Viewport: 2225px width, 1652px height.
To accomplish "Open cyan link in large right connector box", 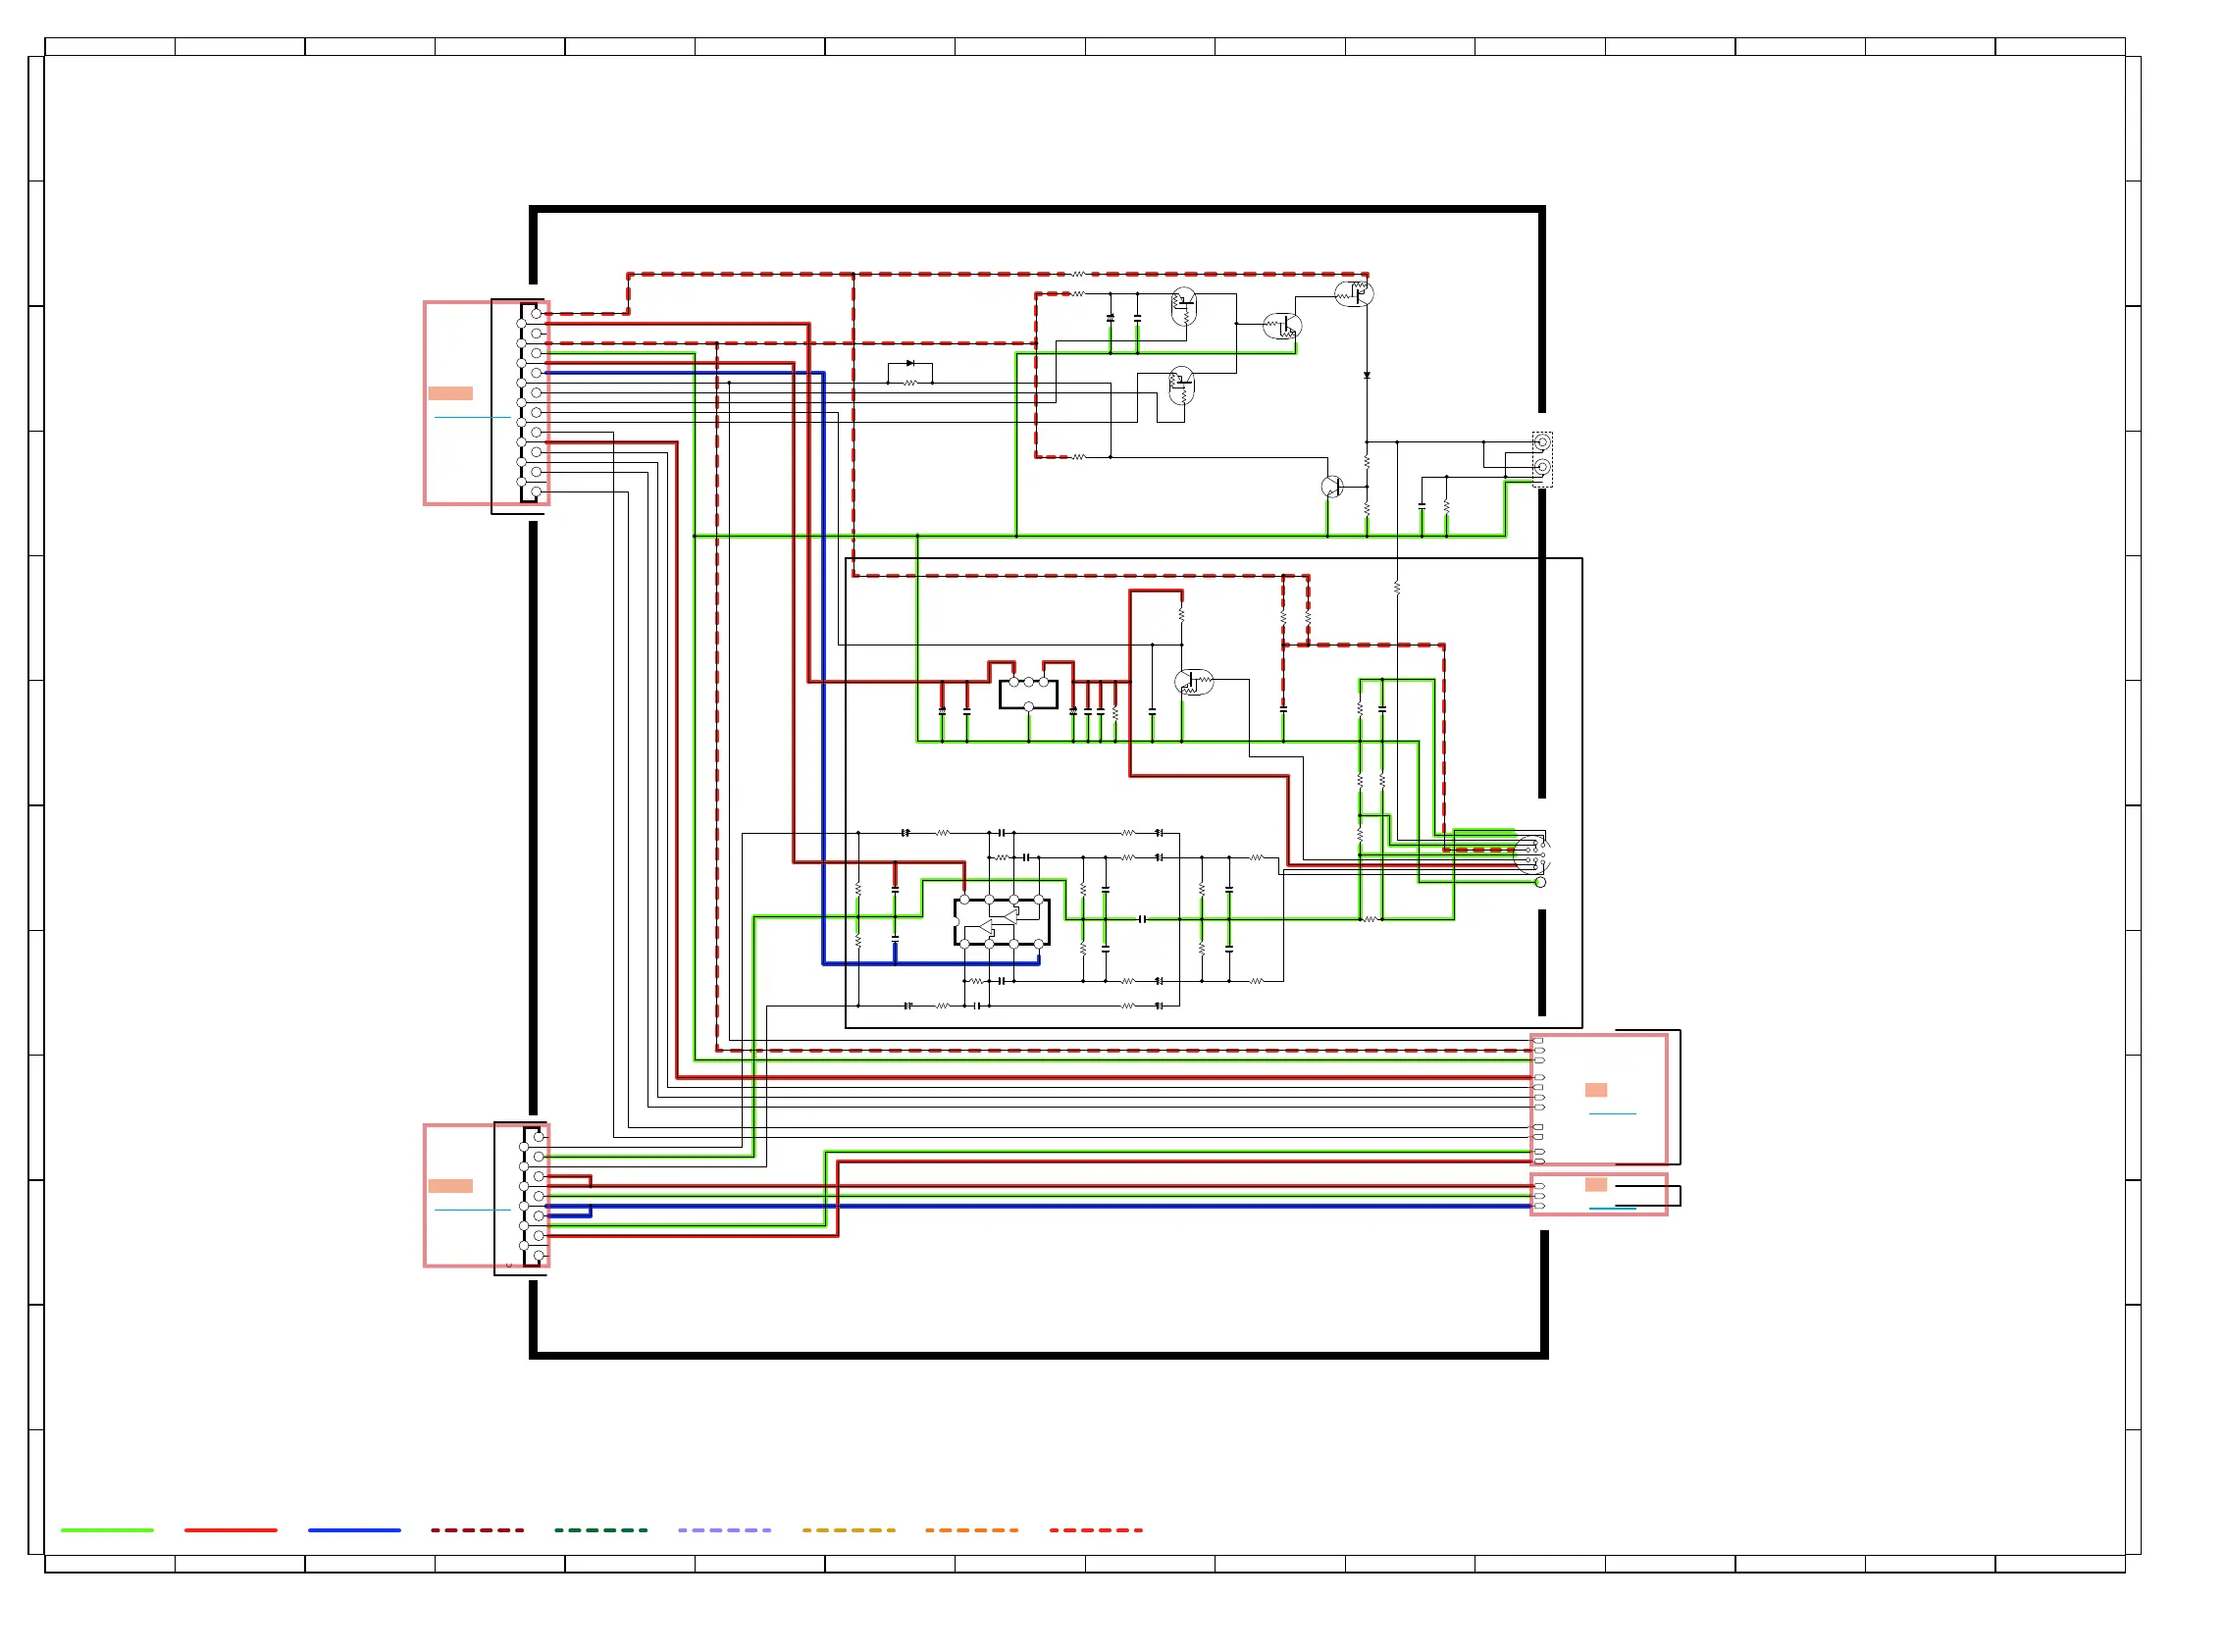I will click(1612, 1113).
